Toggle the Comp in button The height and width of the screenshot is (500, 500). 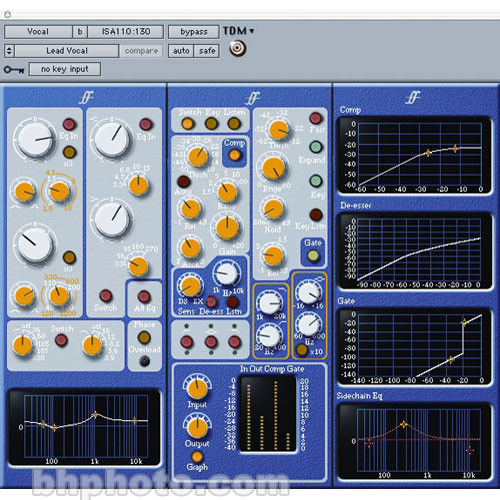[x=234, y=155]
